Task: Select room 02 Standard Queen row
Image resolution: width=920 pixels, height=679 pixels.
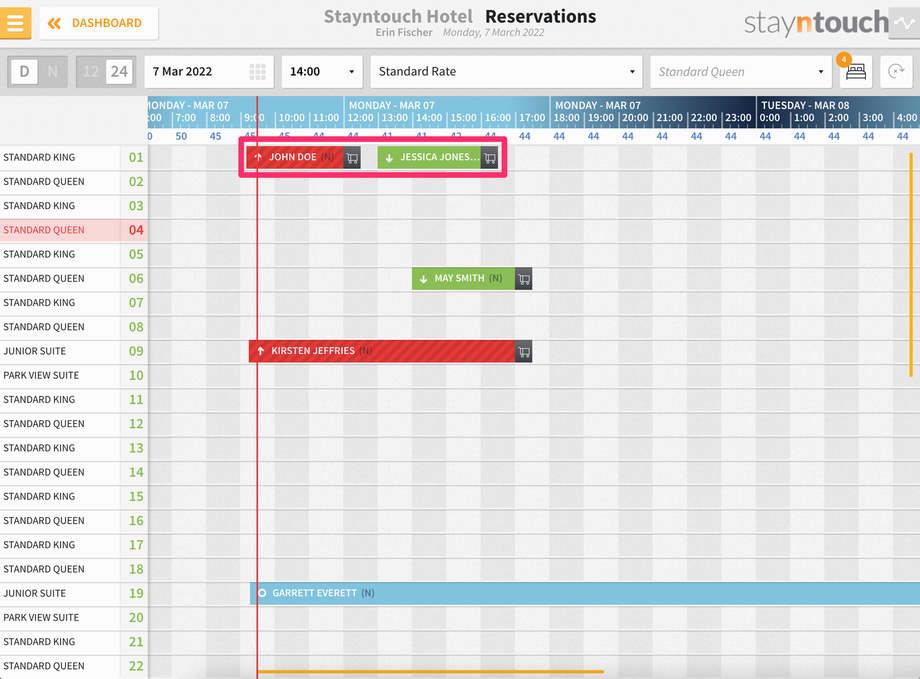Action: point(73,182)
